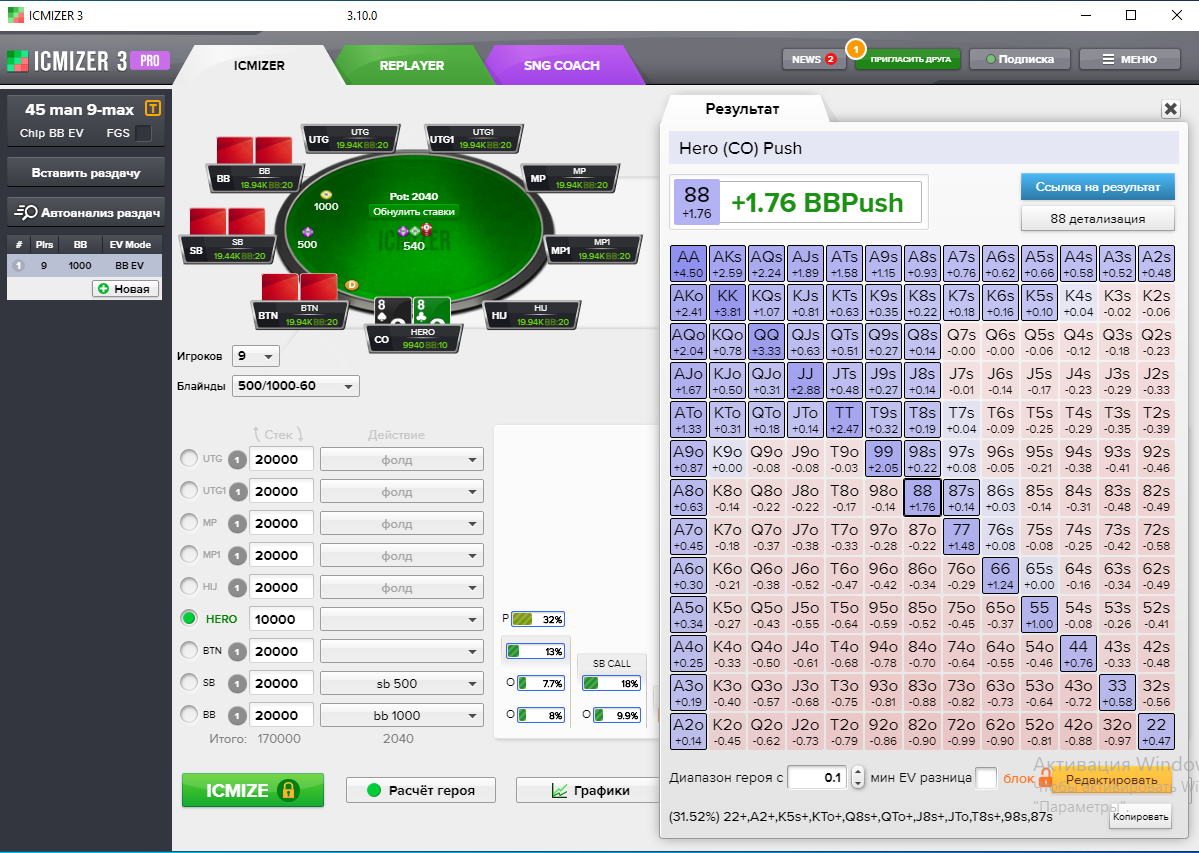1199x853 pixels.
Task: Select the AA cell in range grid
Action: pyautogui.click(x=688, y=264)
